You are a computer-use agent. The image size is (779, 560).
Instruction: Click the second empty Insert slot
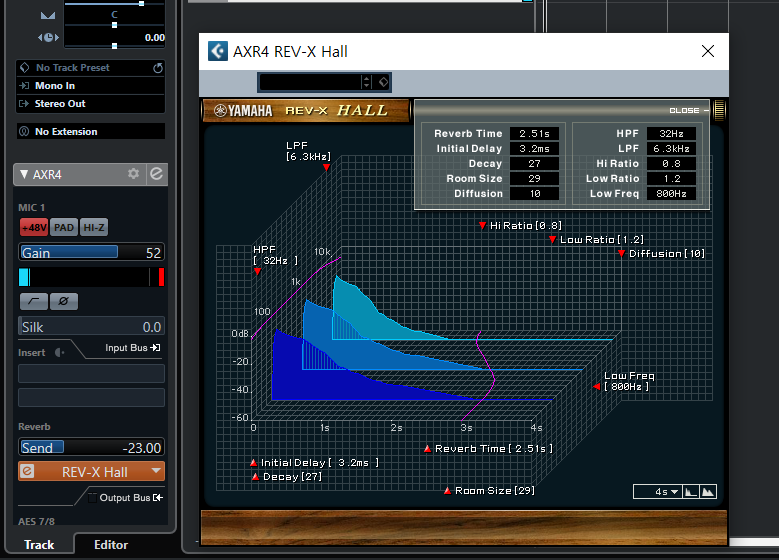point(91,397)
